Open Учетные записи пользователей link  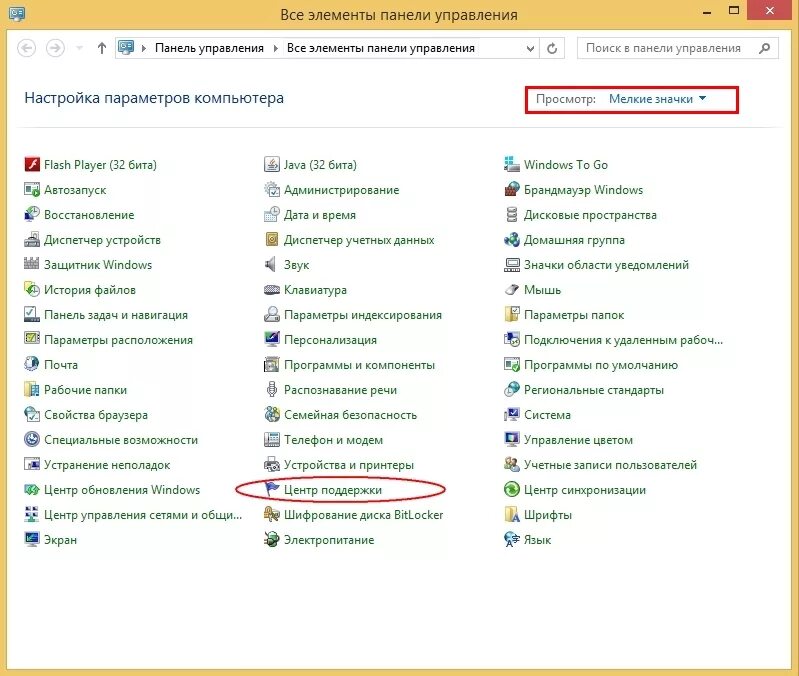610,465
